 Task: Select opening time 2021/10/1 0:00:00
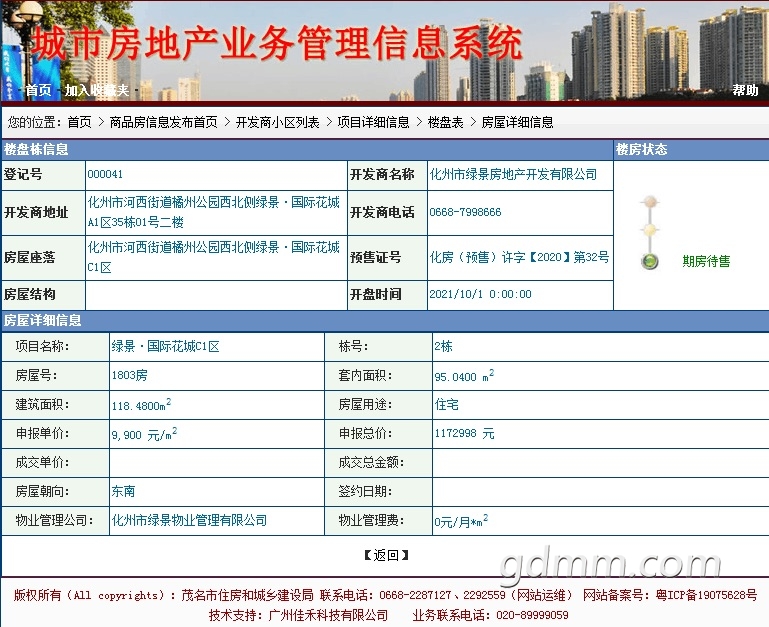click(481, 294)
